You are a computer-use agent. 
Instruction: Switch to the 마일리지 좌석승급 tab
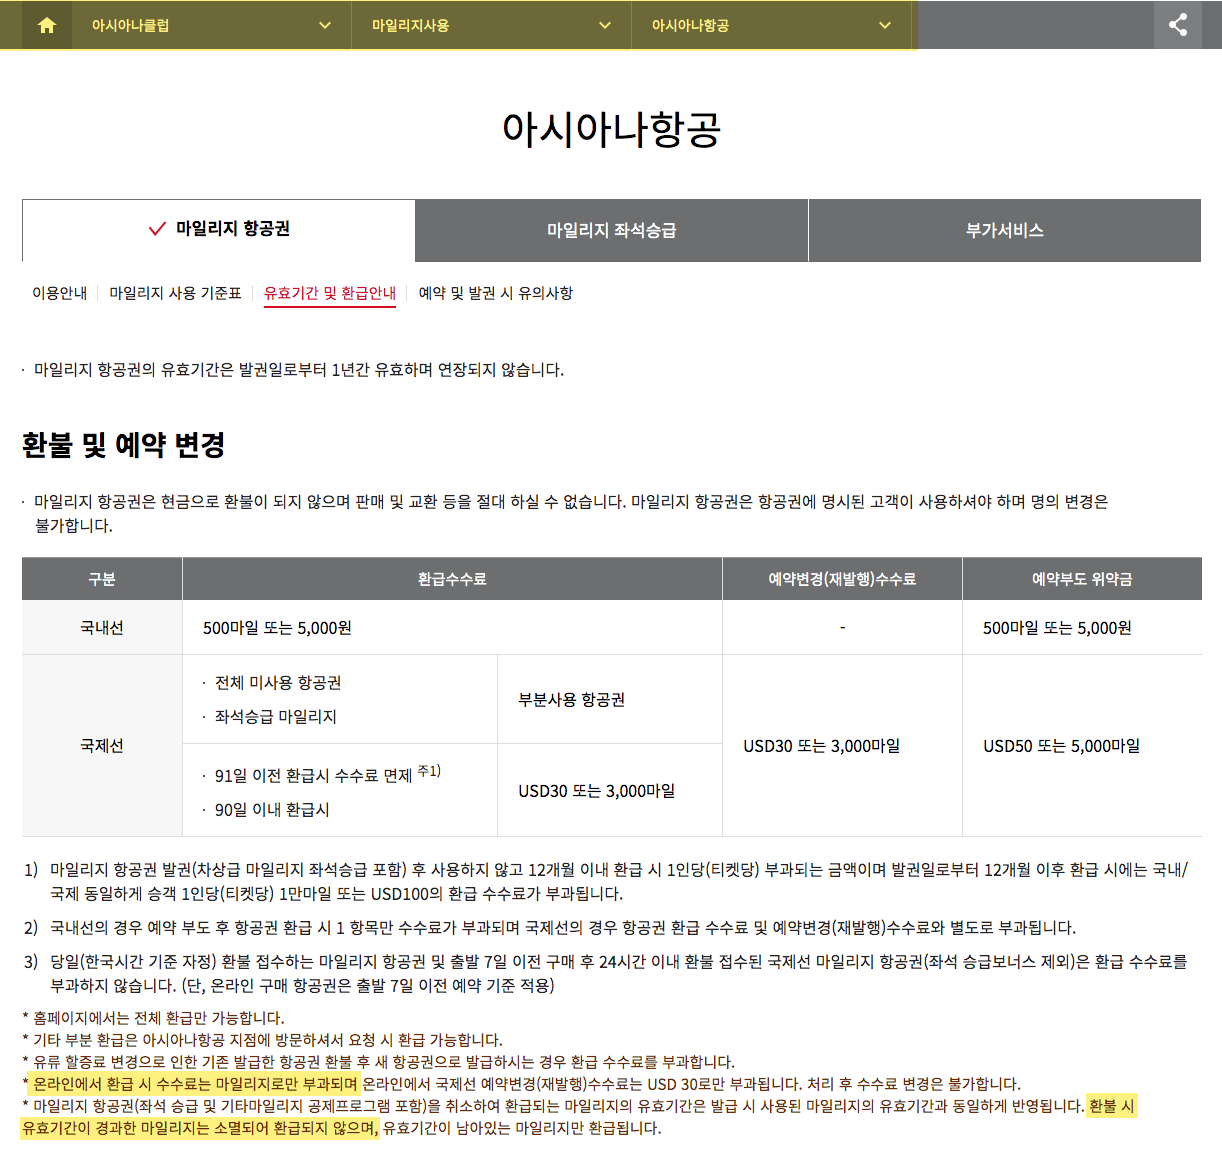611,230
